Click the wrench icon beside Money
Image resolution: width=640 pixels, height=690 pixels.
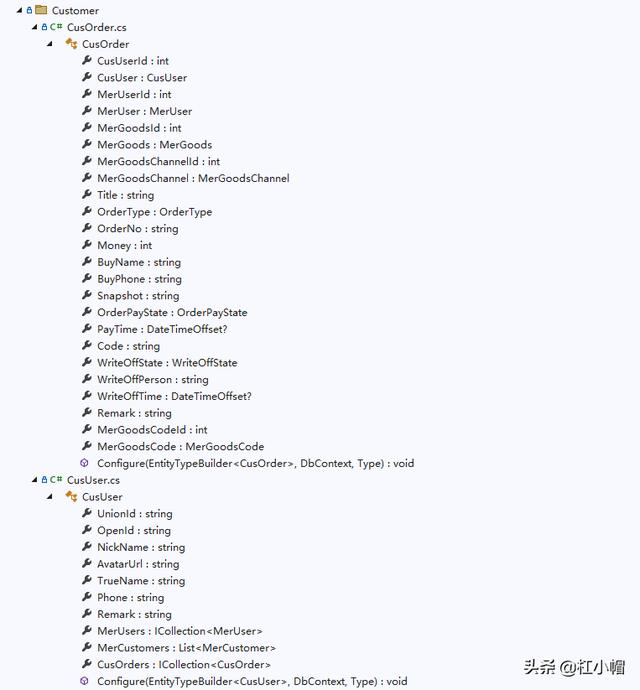click(x=87, y=244)
